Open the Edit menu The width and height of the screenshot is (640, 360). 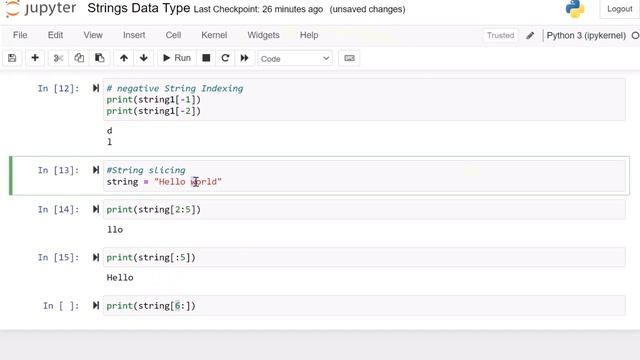[x=55, y=35]
